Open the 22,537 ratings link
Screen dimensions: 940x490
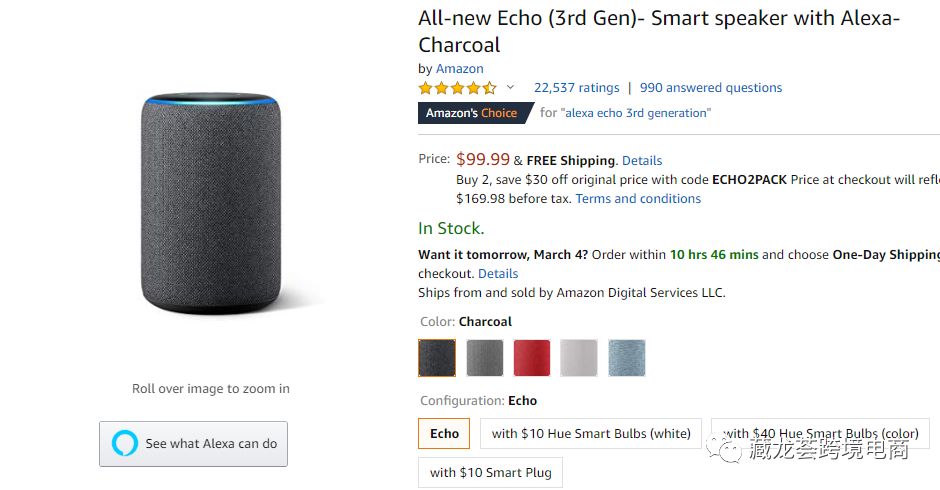click(x=576, y=88)
